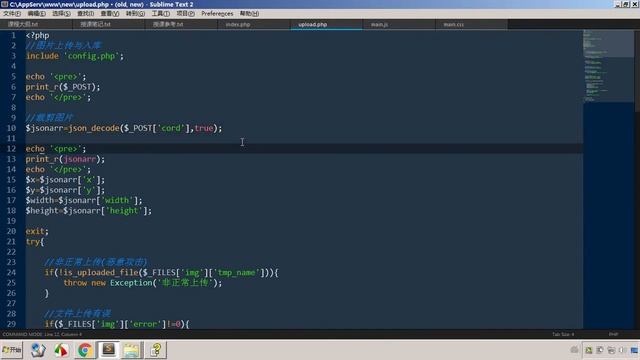
Task: Switch to the upload.php tab
Action: click(x=327, y=24)
